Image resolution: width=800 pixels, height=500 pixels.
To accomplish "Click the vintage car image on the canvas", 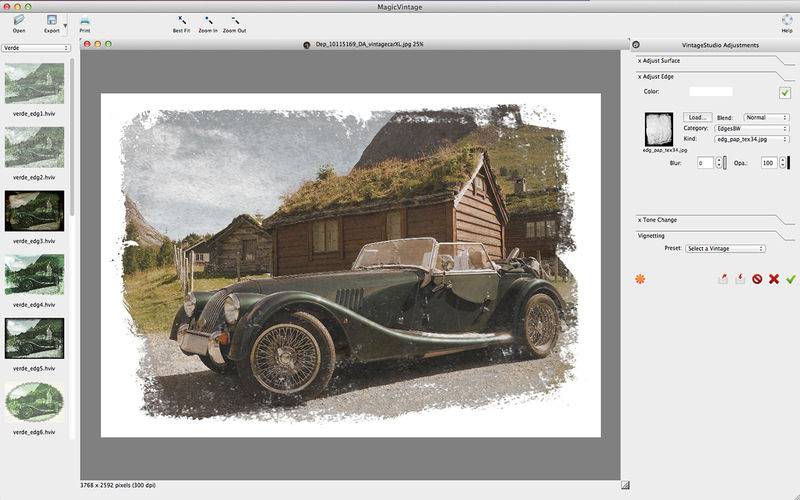I will tap(351, 265).
